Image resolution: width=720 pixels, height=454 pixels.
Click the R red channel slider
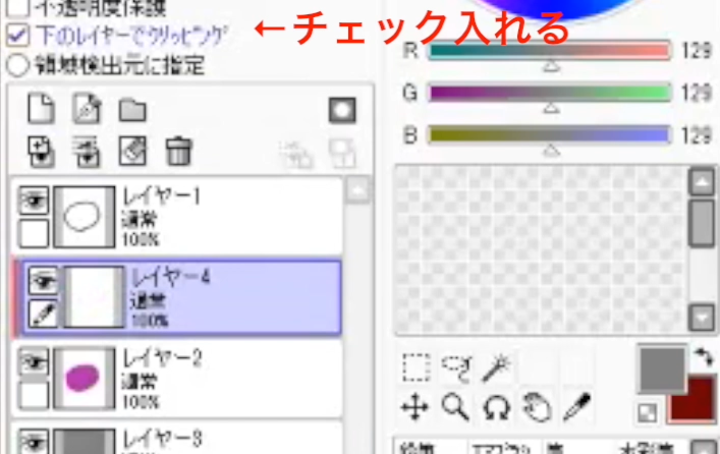click(x=550, y=50)
